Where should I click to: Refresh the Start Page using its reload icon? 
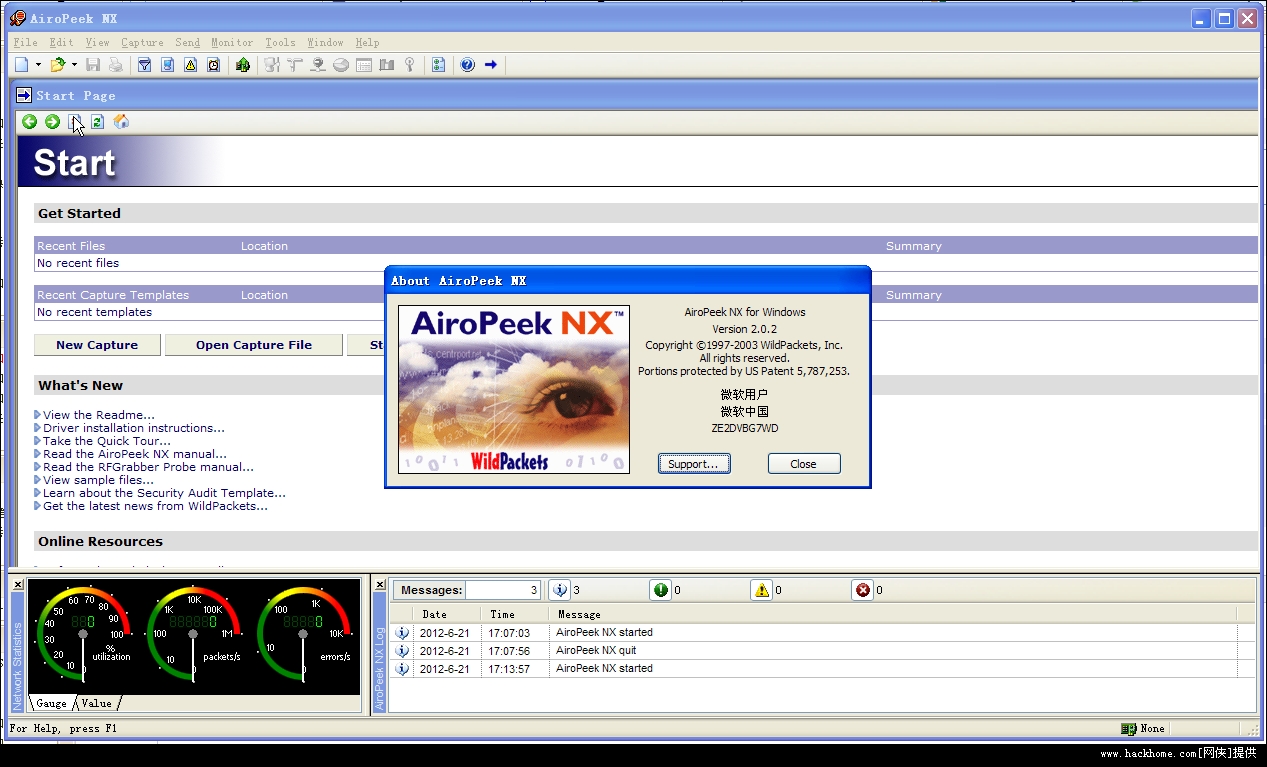click(x=97, y=121)
